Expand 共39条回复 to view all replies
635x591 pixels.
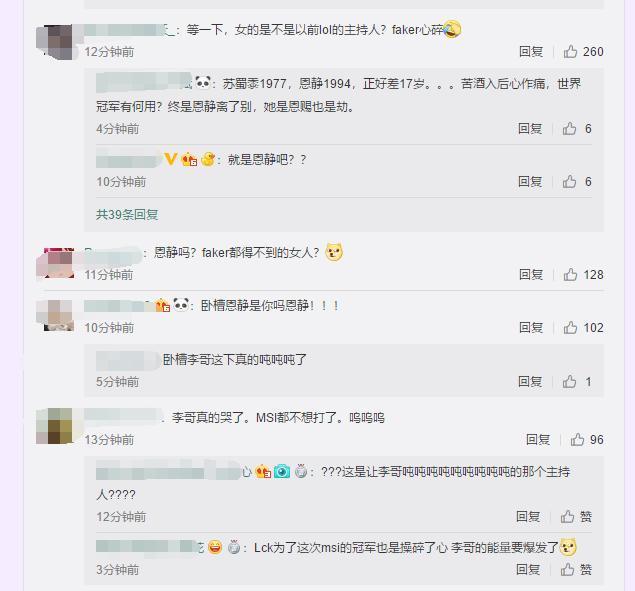[x=127, y=214]
